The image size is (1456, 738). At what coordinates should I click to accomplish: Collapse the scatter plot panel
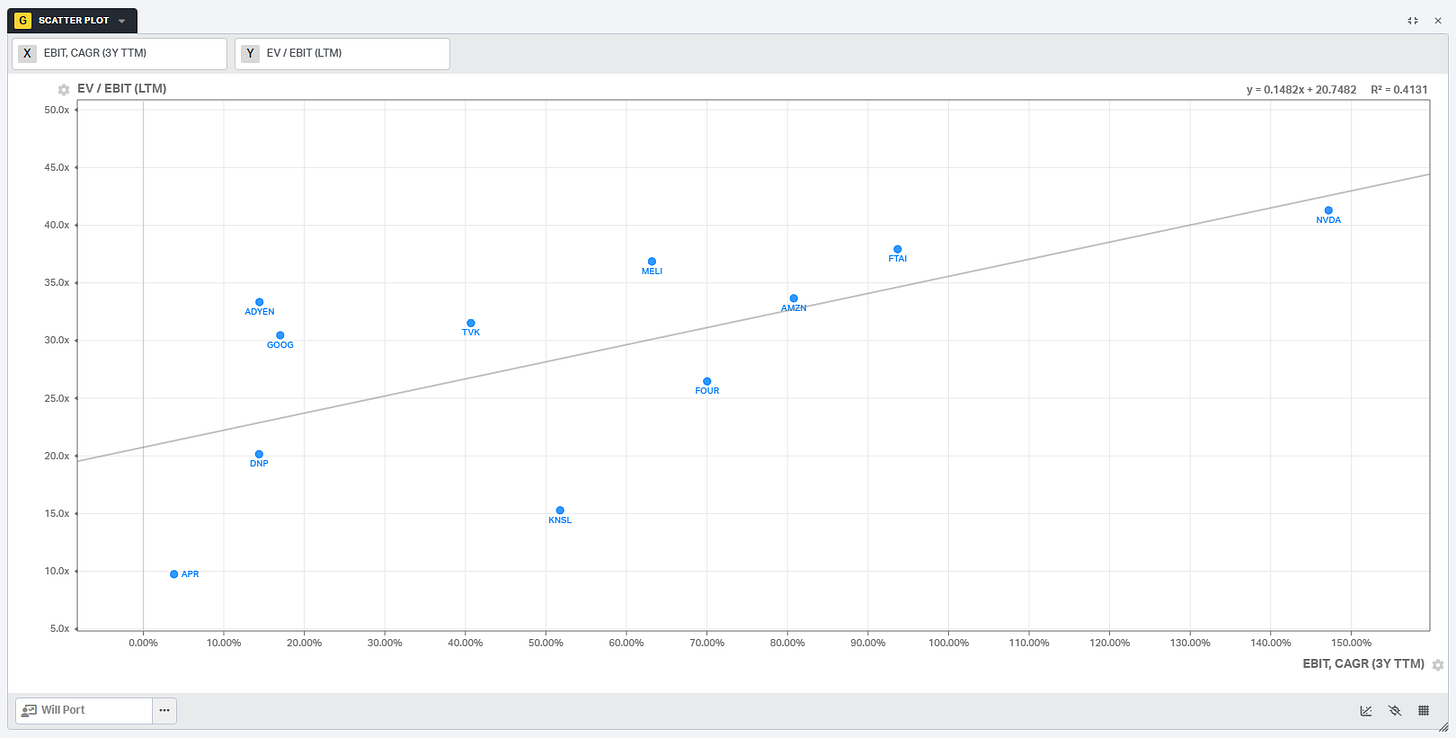tap(1412, 20)
